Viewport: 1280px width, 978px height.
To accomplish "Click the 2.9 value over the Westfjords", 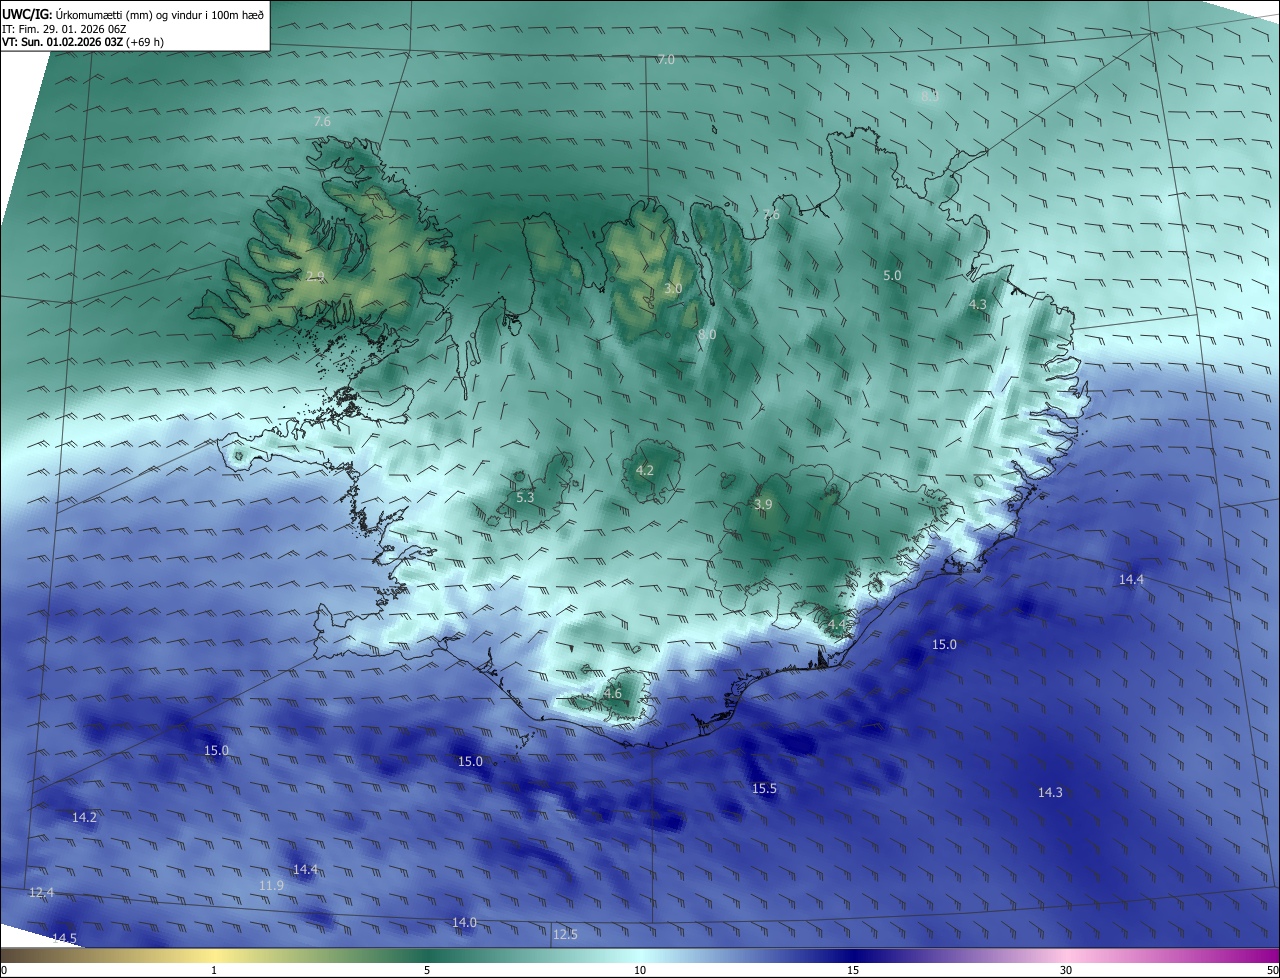I will pos(315,276).
